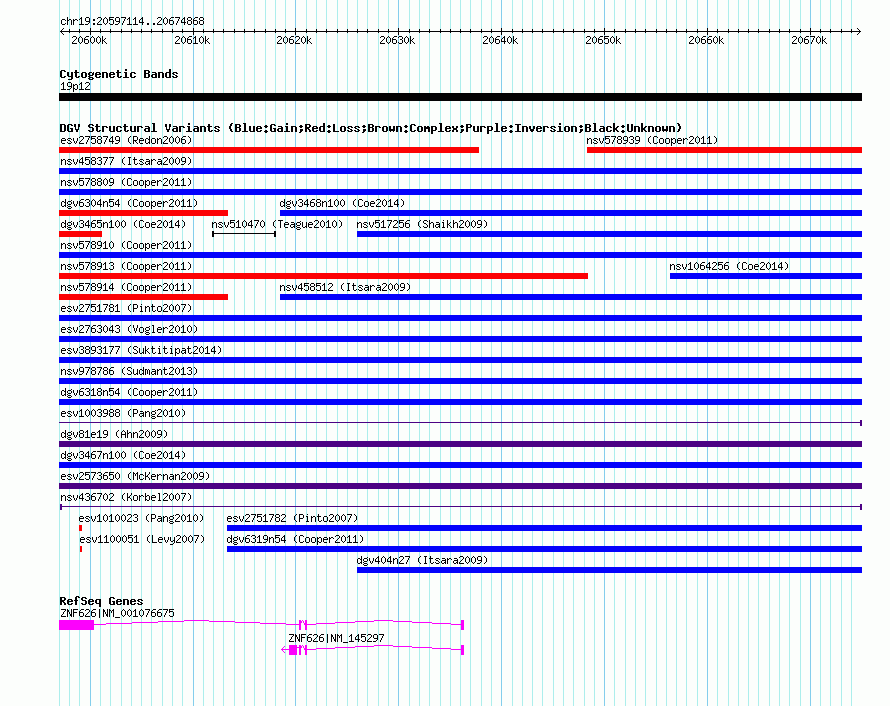
Task: Click the 20600k ruler tick label
Action: point(89,40)
